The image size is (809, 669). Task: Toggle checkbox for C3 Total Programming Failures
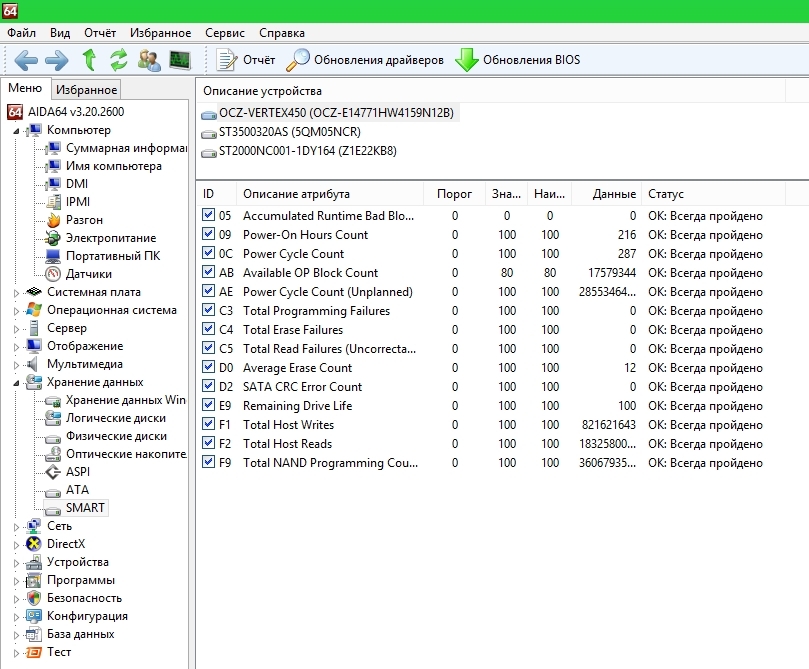(208, 310)
